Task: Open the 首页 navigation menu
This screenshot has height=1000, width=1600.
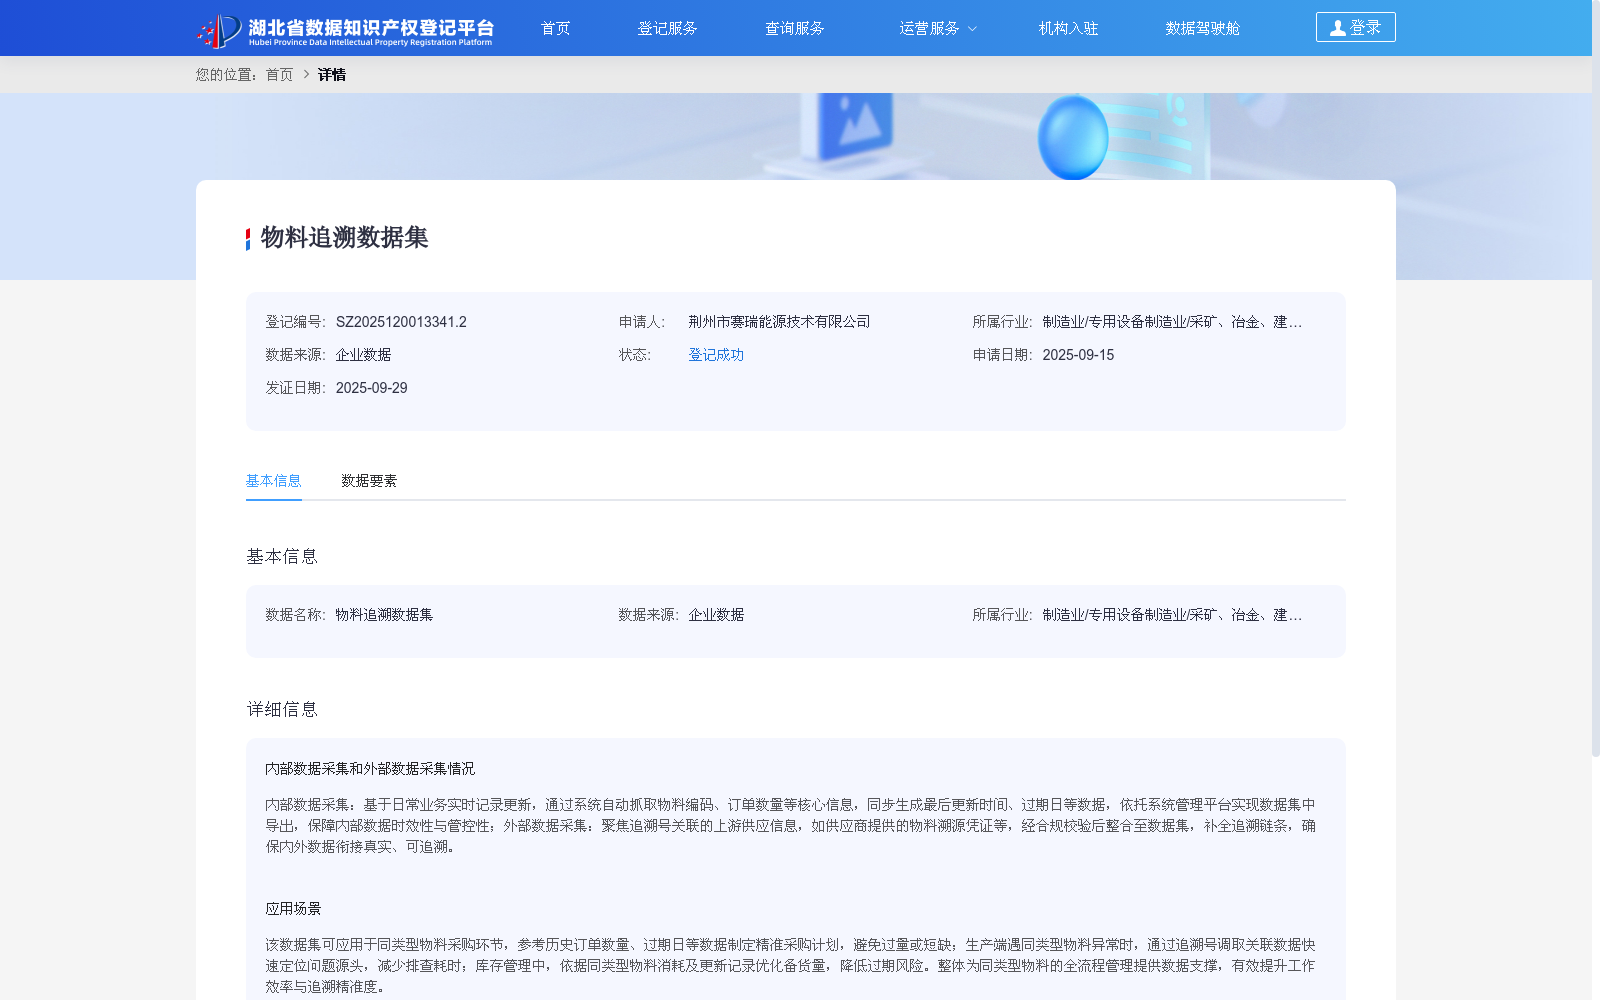Action: pyautogui.click(x=556, y=28)
